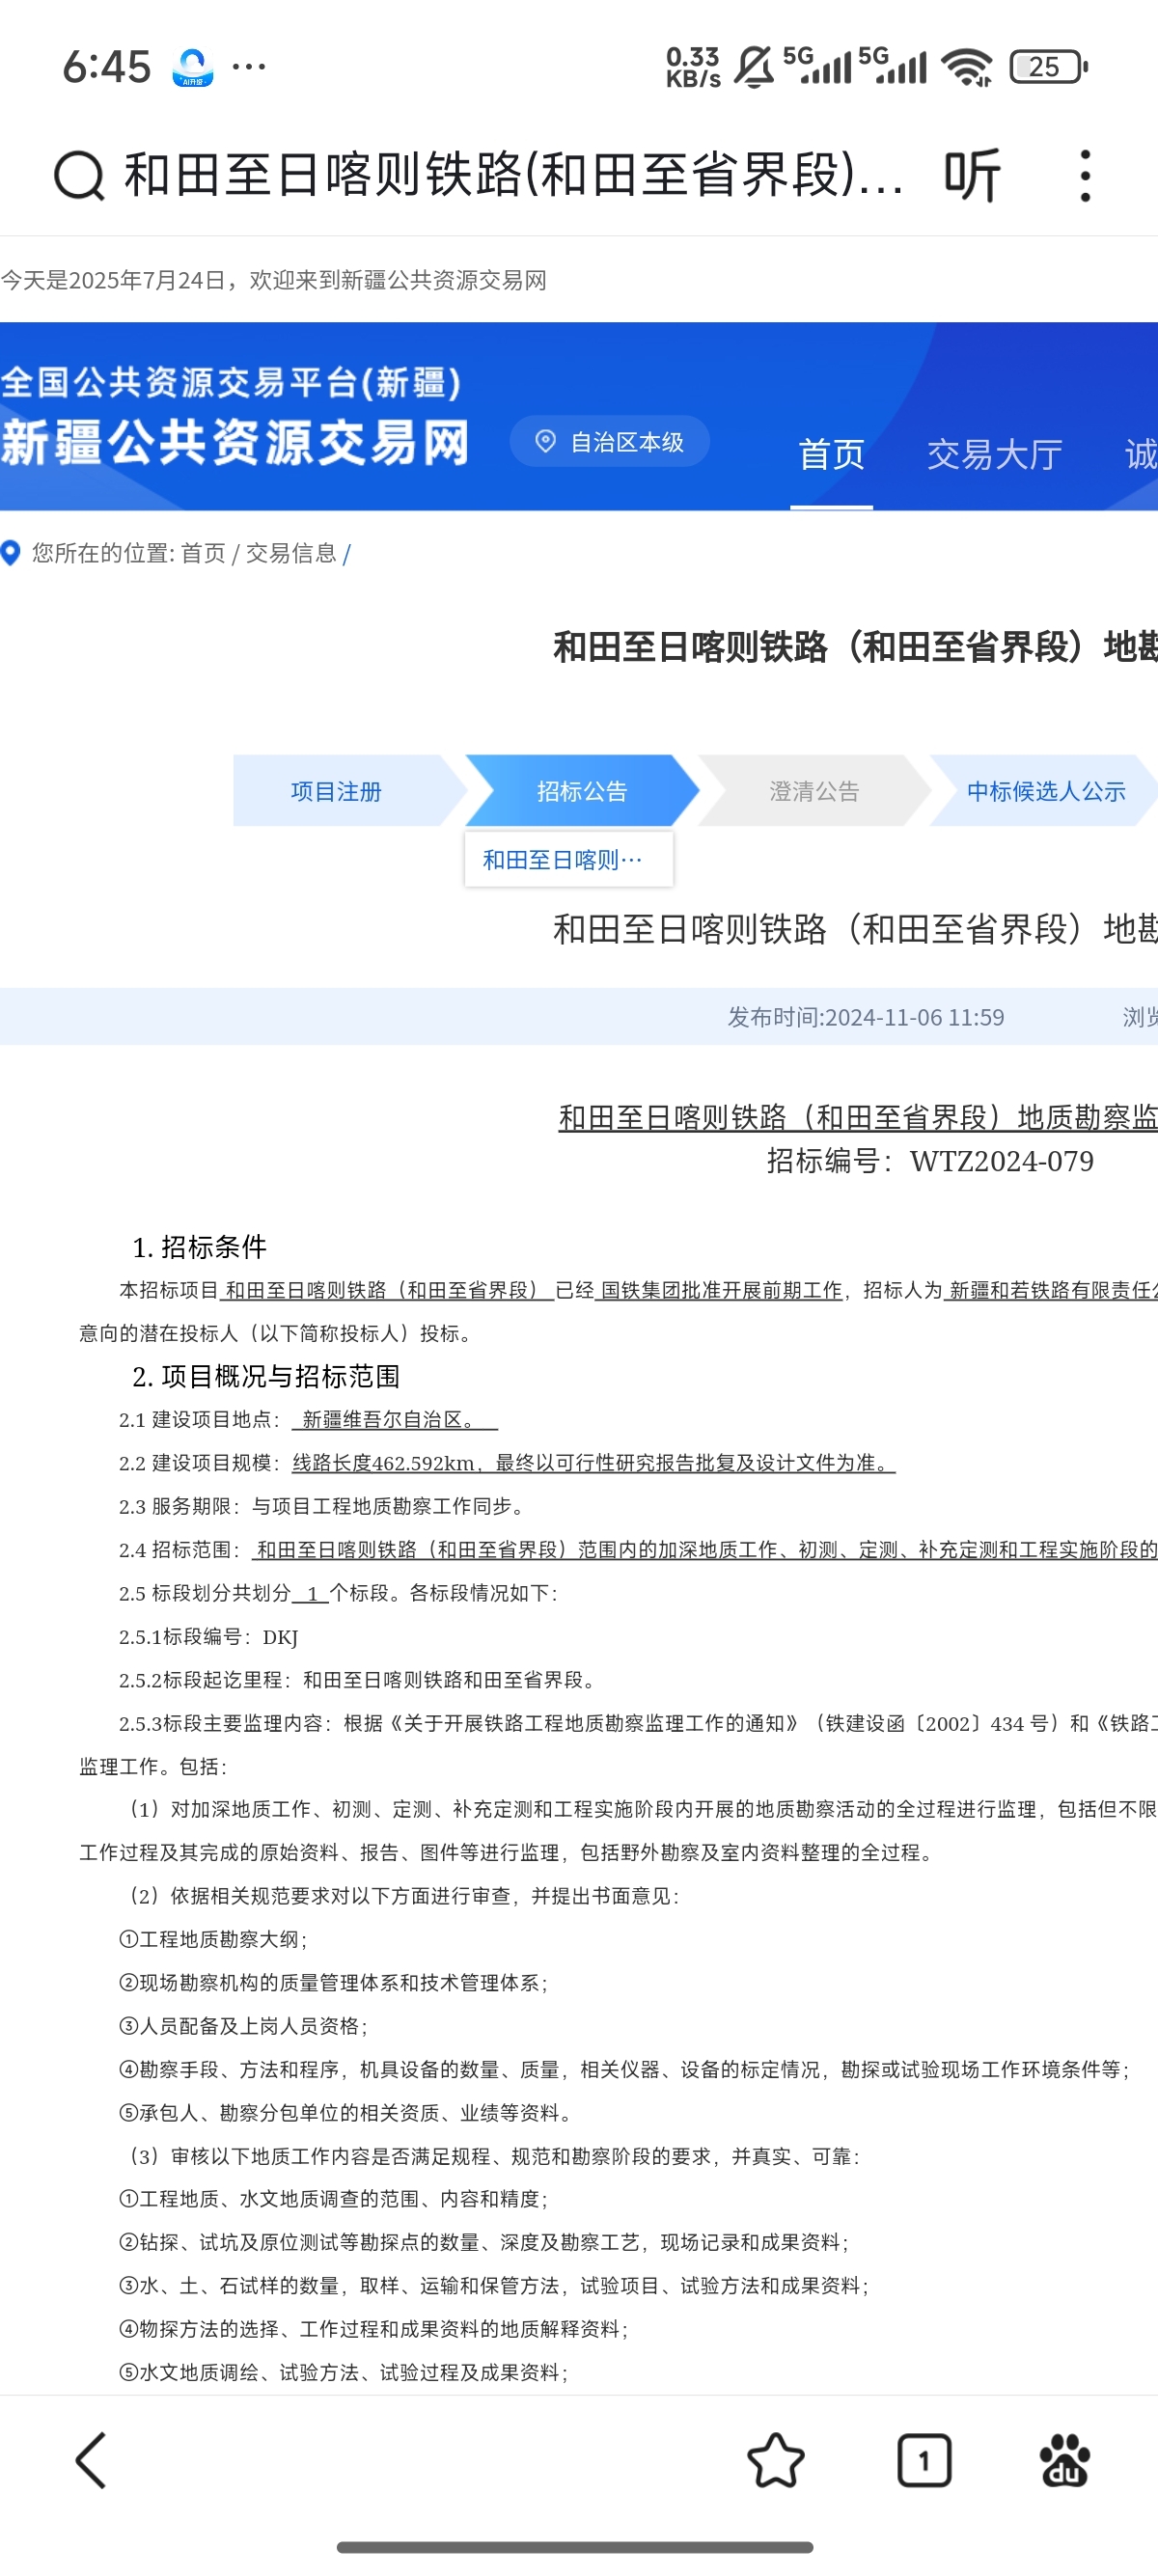Open the 交易大厅 tab
Screen dimensions: 1158x2576
(x=994, y=455)
